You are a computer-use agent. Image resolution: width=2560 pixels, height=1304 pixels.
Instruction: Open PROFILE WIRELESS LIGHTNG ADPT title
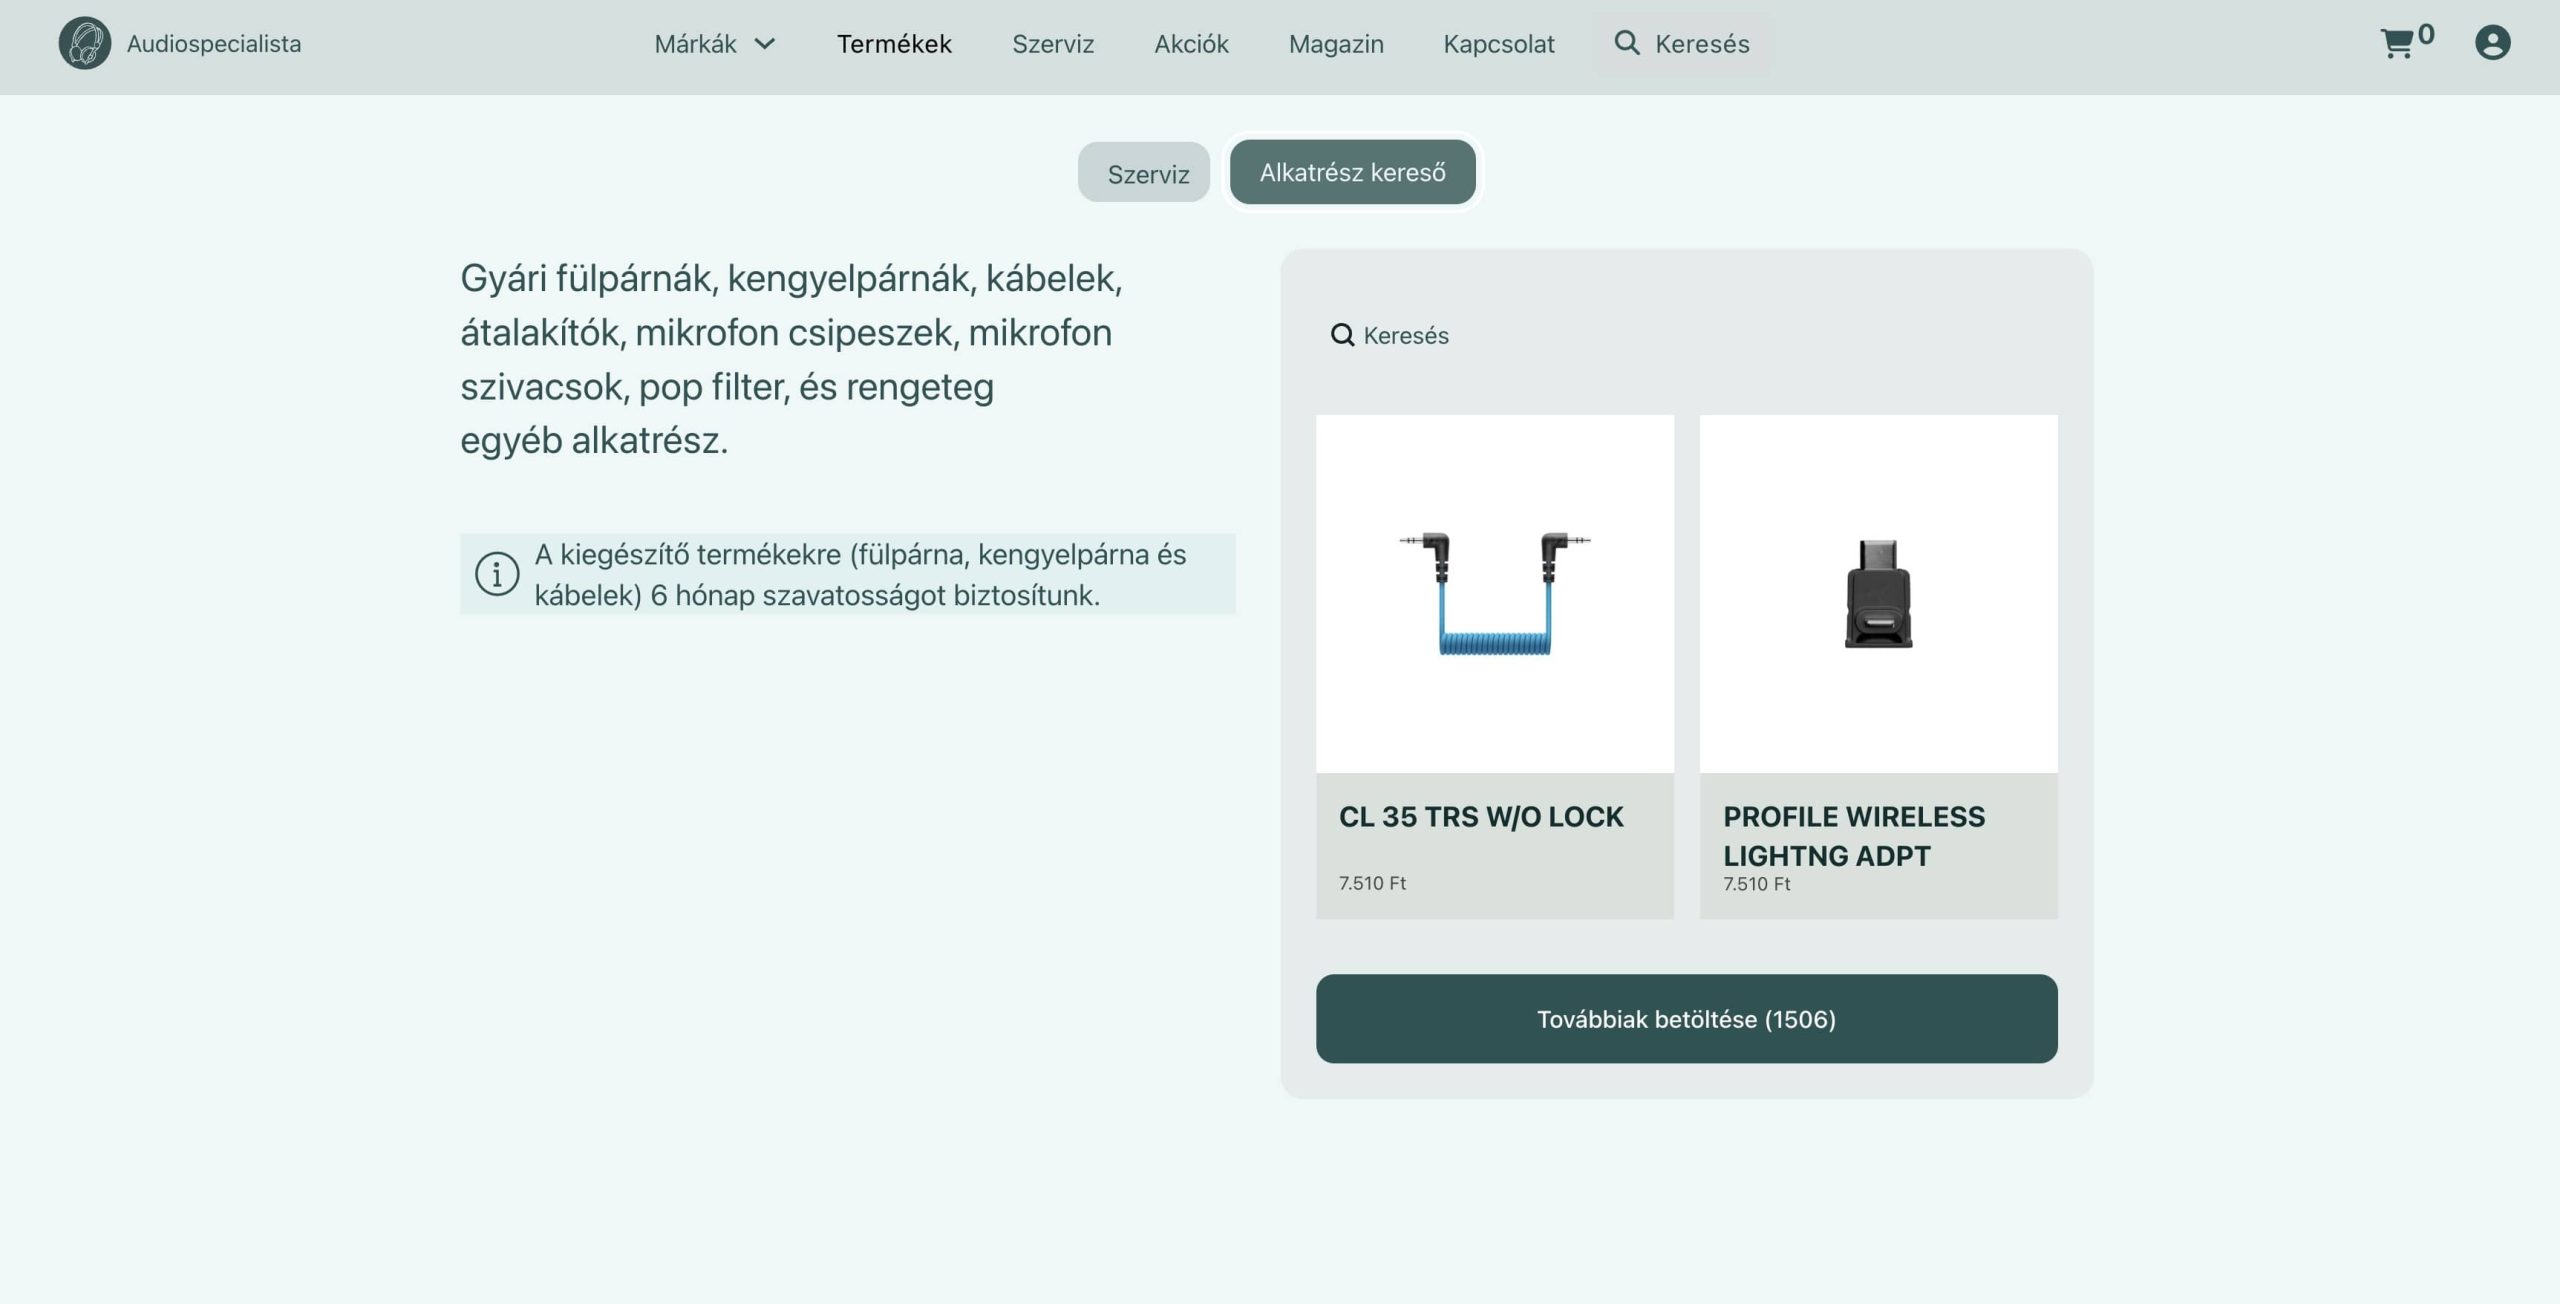coord(1854,836)
